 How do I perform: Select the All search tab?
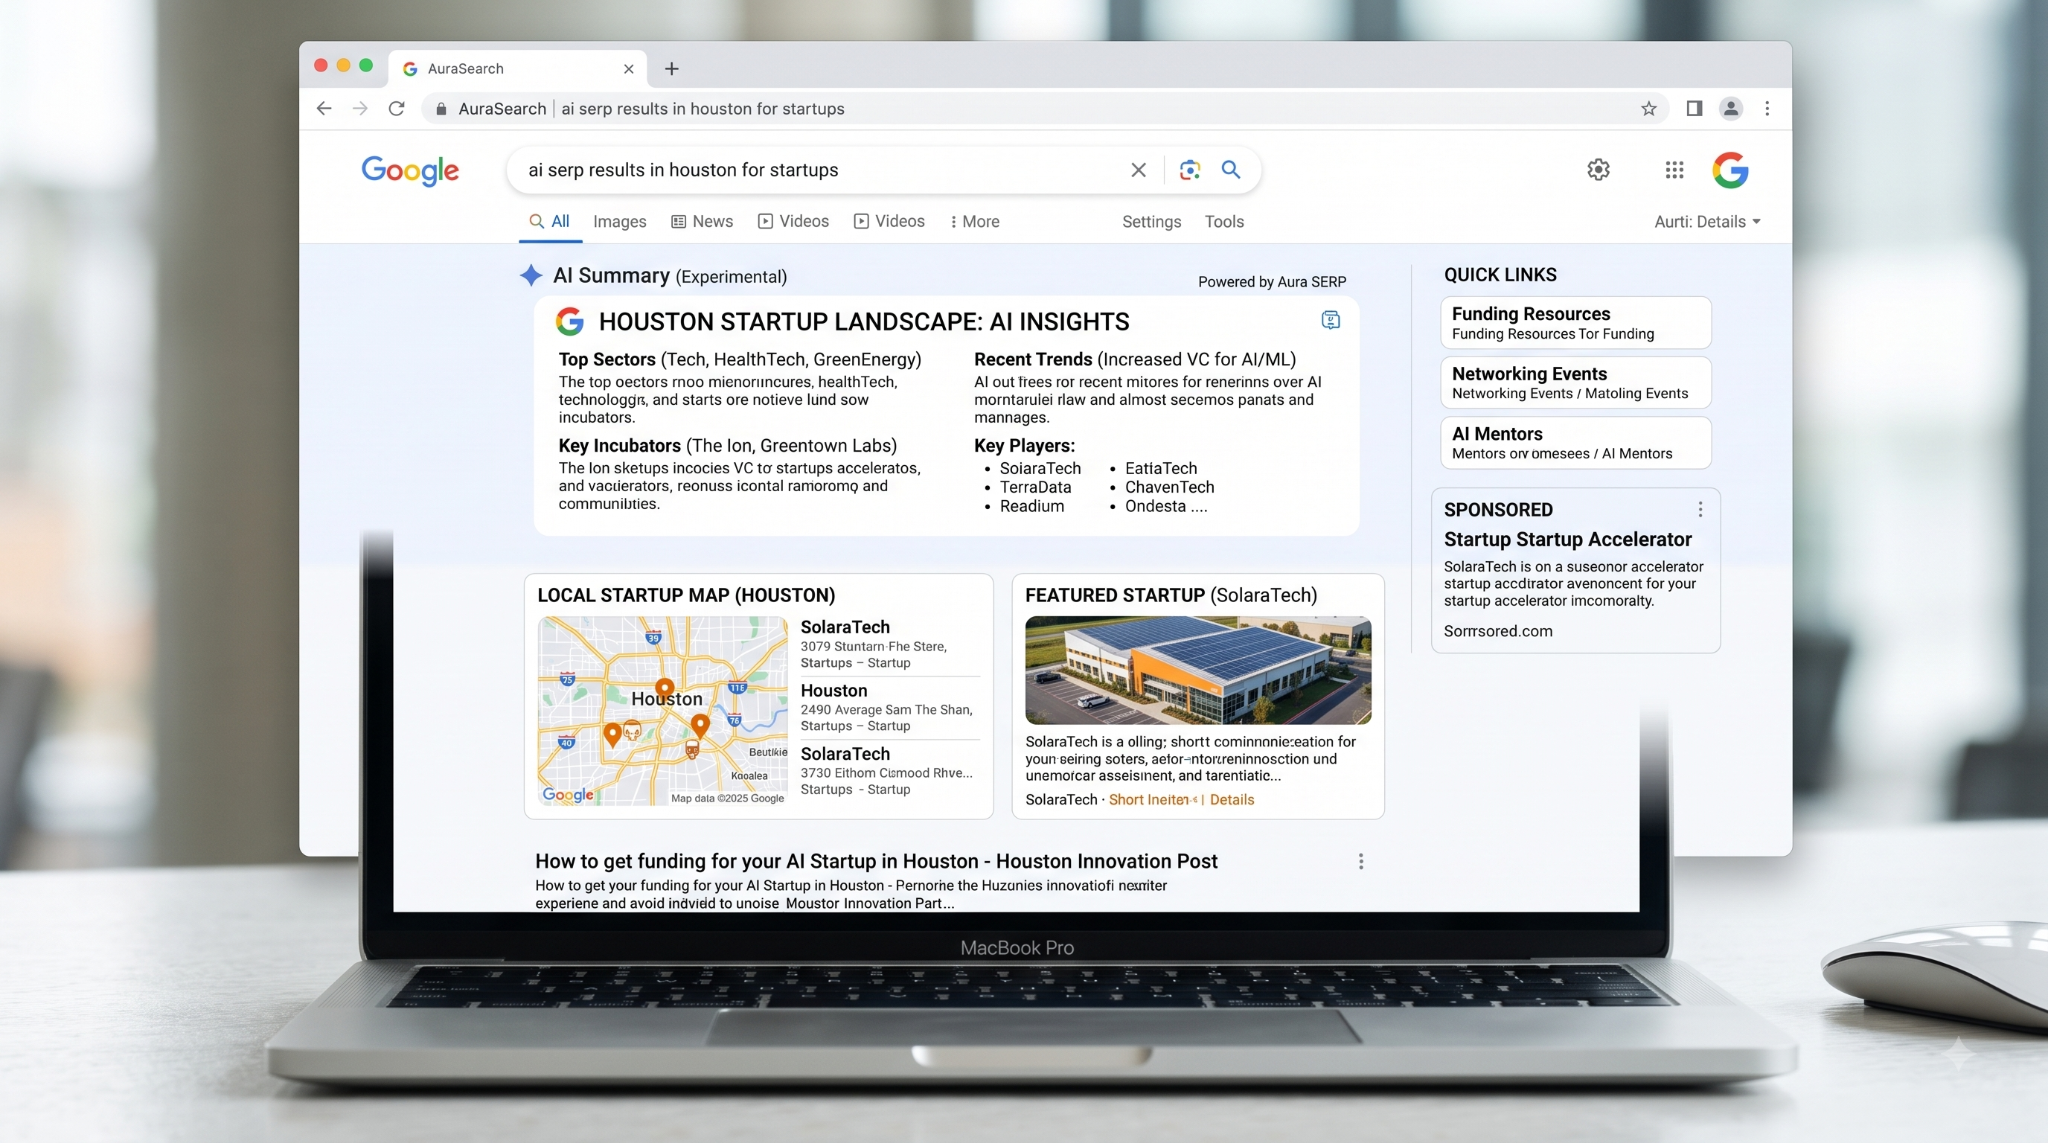tap(549, 222)
